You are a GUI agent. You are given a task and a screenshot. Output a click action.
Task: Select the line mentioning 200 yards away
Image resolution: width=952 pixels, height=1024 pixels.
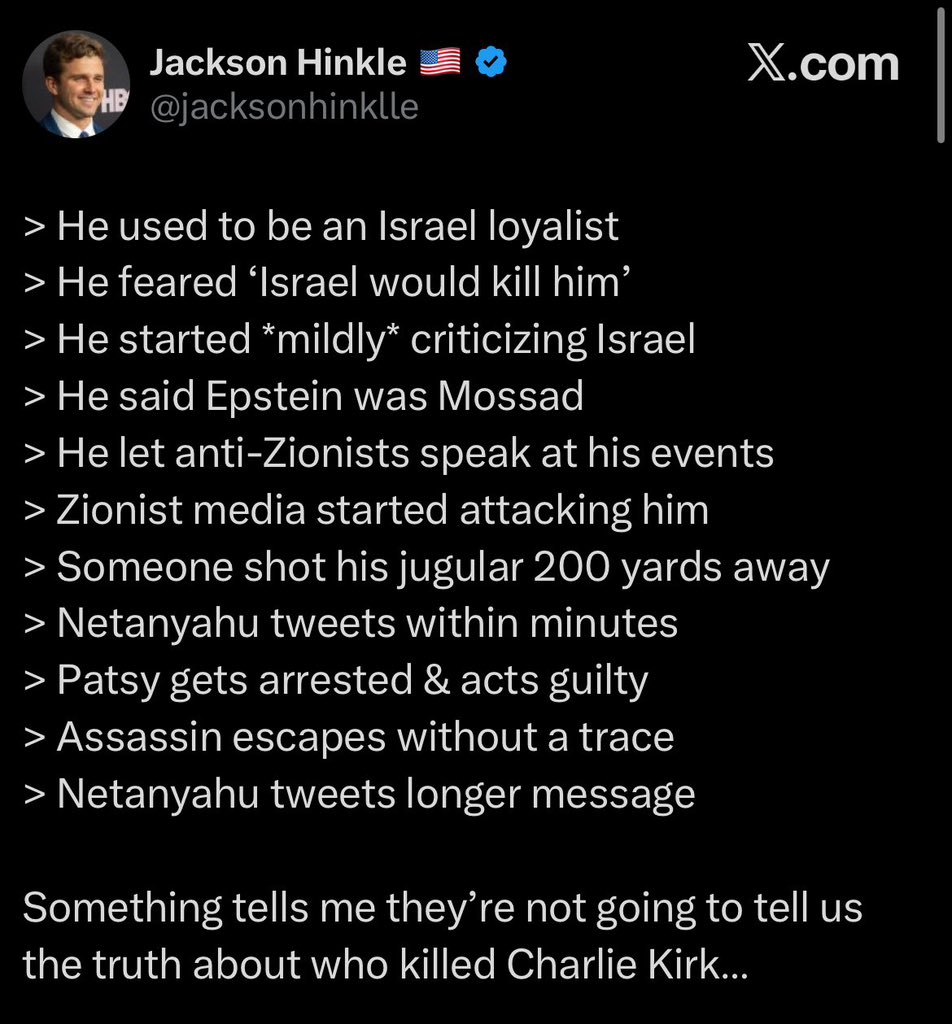[x=426, y=568]
